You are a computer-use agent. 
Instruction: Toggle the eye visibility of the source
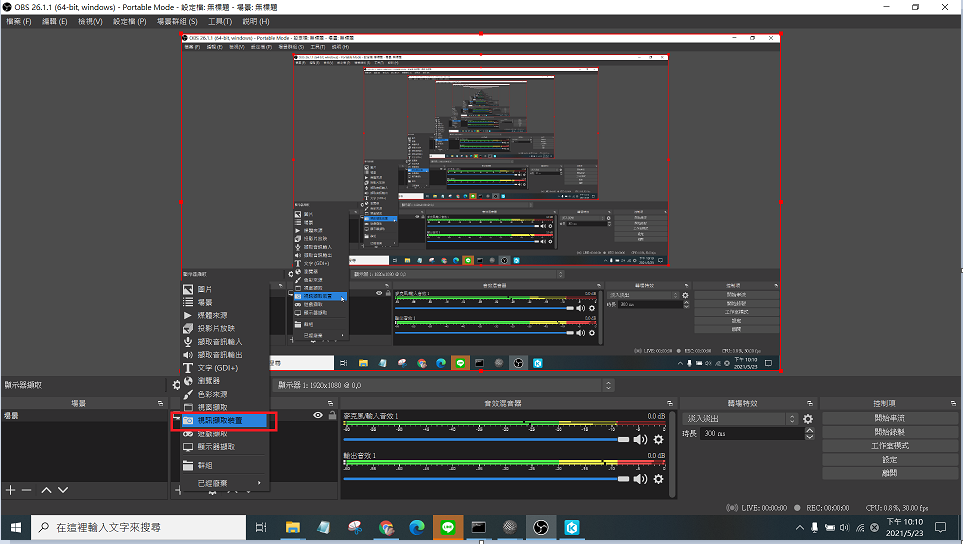tap(318, 415)
